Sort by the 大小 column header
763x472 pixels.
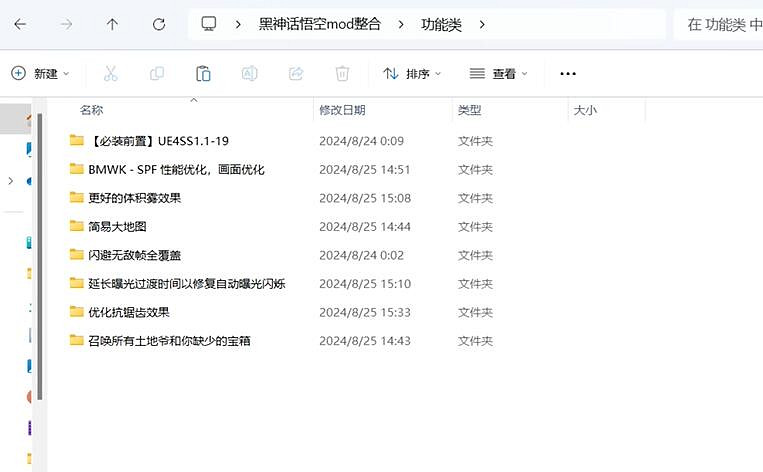[x=585, y=110]
